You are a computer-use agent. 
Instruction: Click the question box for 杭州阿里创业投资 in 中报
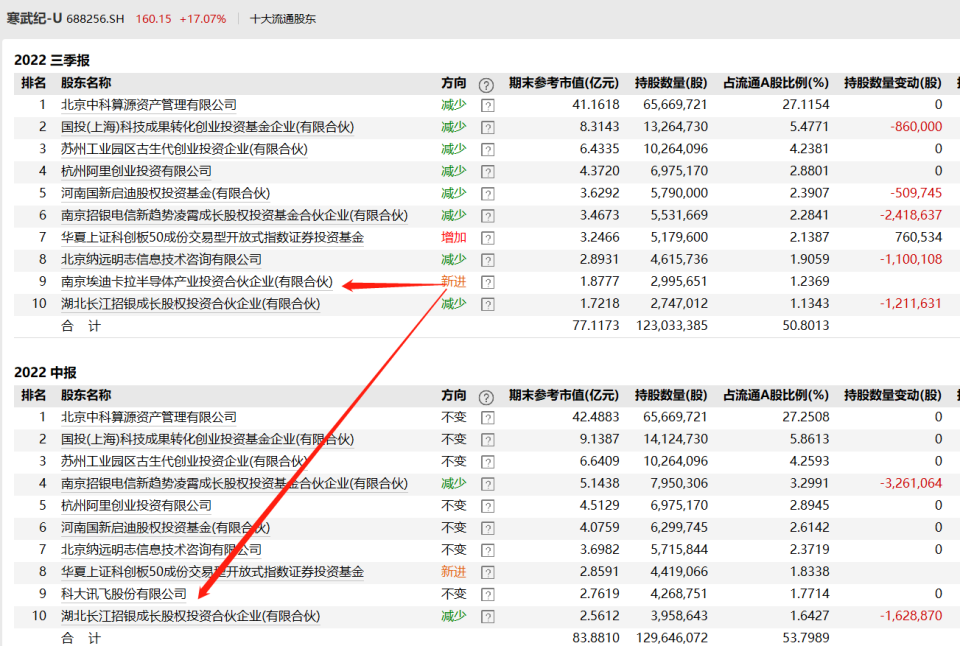[x=488, y=506]
